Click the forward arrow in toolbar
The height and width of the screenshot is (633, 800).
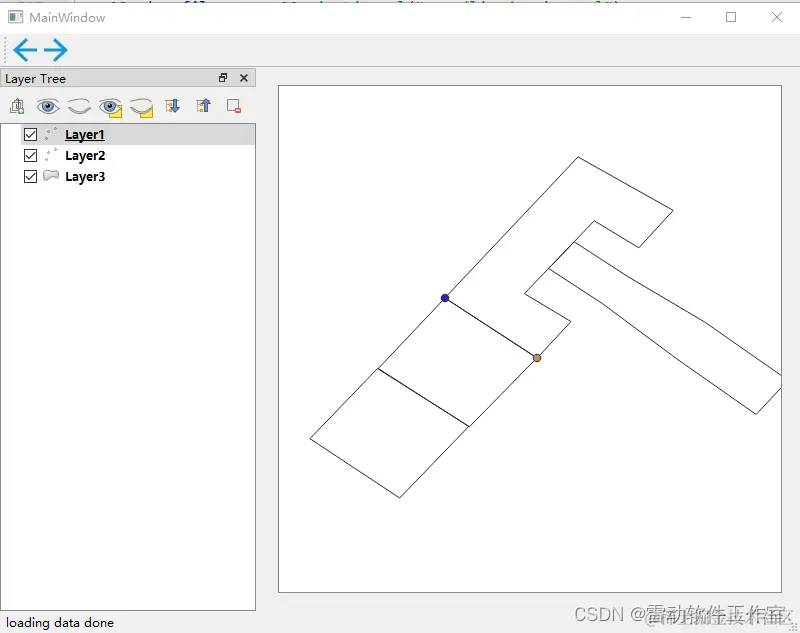(56, 49)
